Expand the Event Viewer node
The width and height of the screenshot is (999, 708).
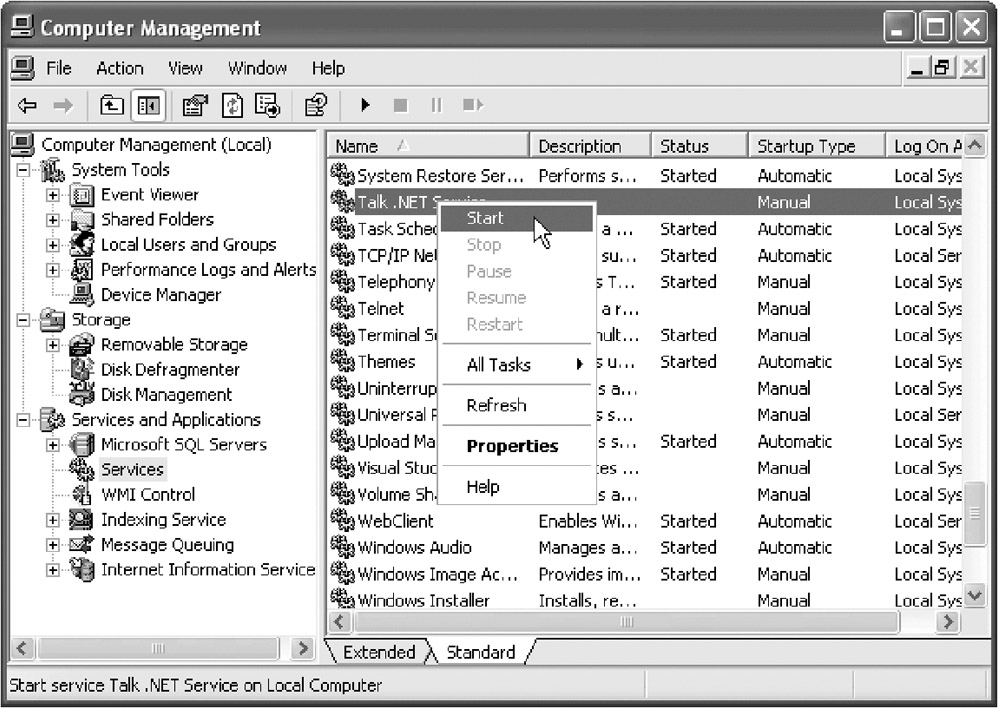pos(53,195)
